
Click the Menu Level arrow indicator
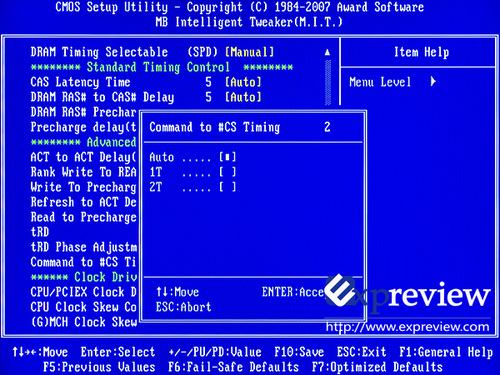point(433,82)
